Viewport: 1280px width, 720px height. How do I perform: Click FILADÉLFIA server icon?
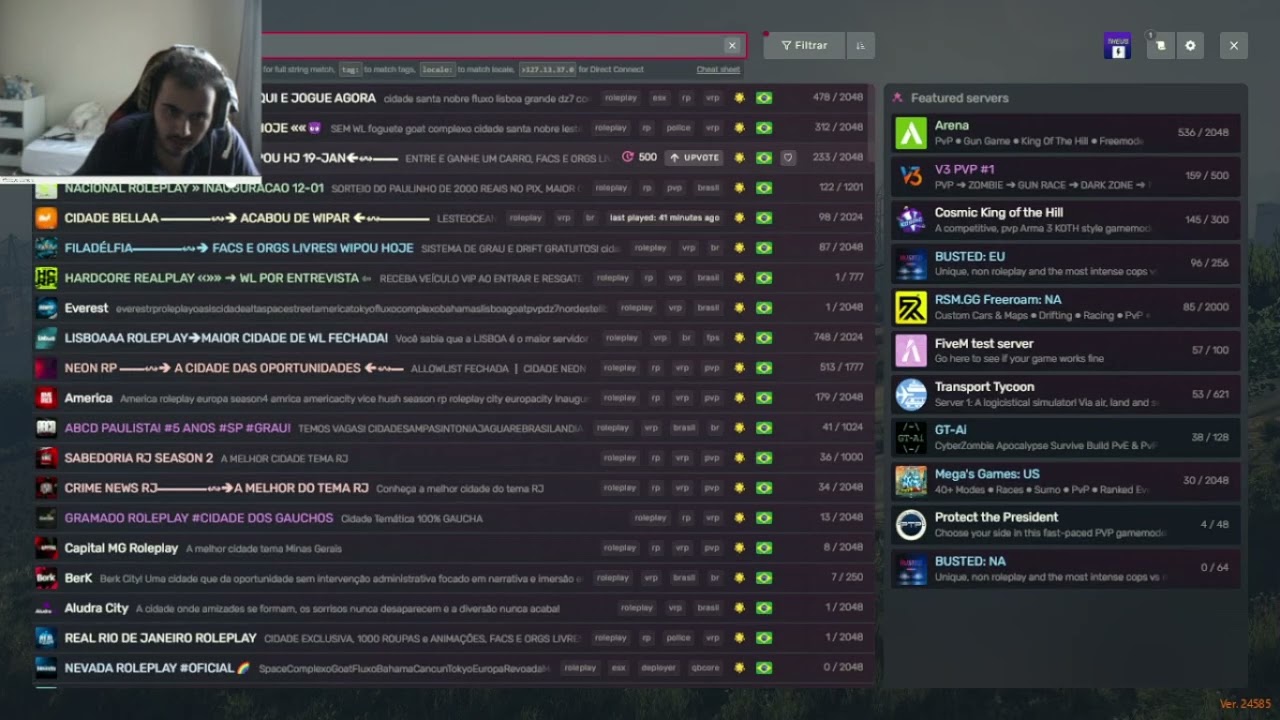(x=46, y=248)
